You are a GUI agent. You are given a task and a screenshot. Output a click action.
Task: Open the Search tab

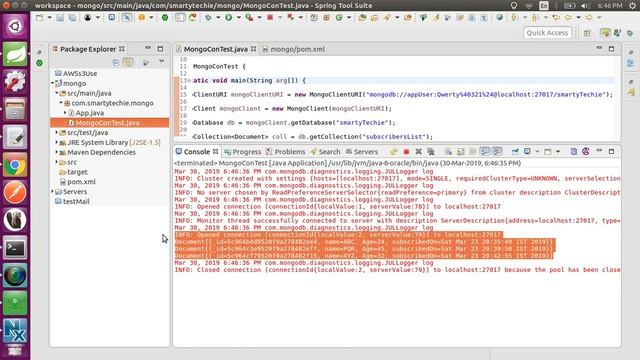[x=325, y=152]
